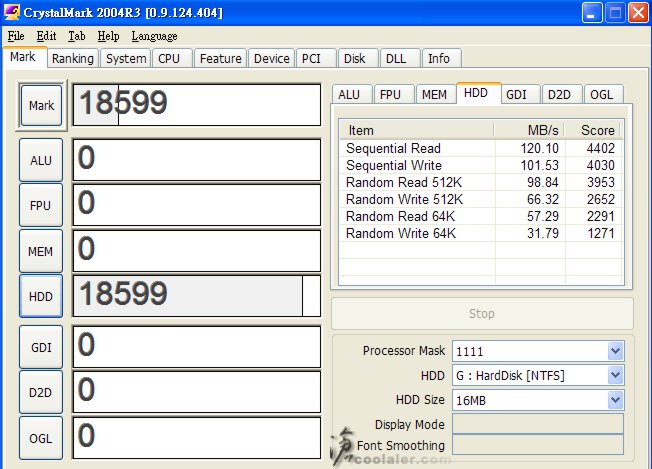Select the Random Read 512K row
Screen dimensions: 652x469
point(480,182)
